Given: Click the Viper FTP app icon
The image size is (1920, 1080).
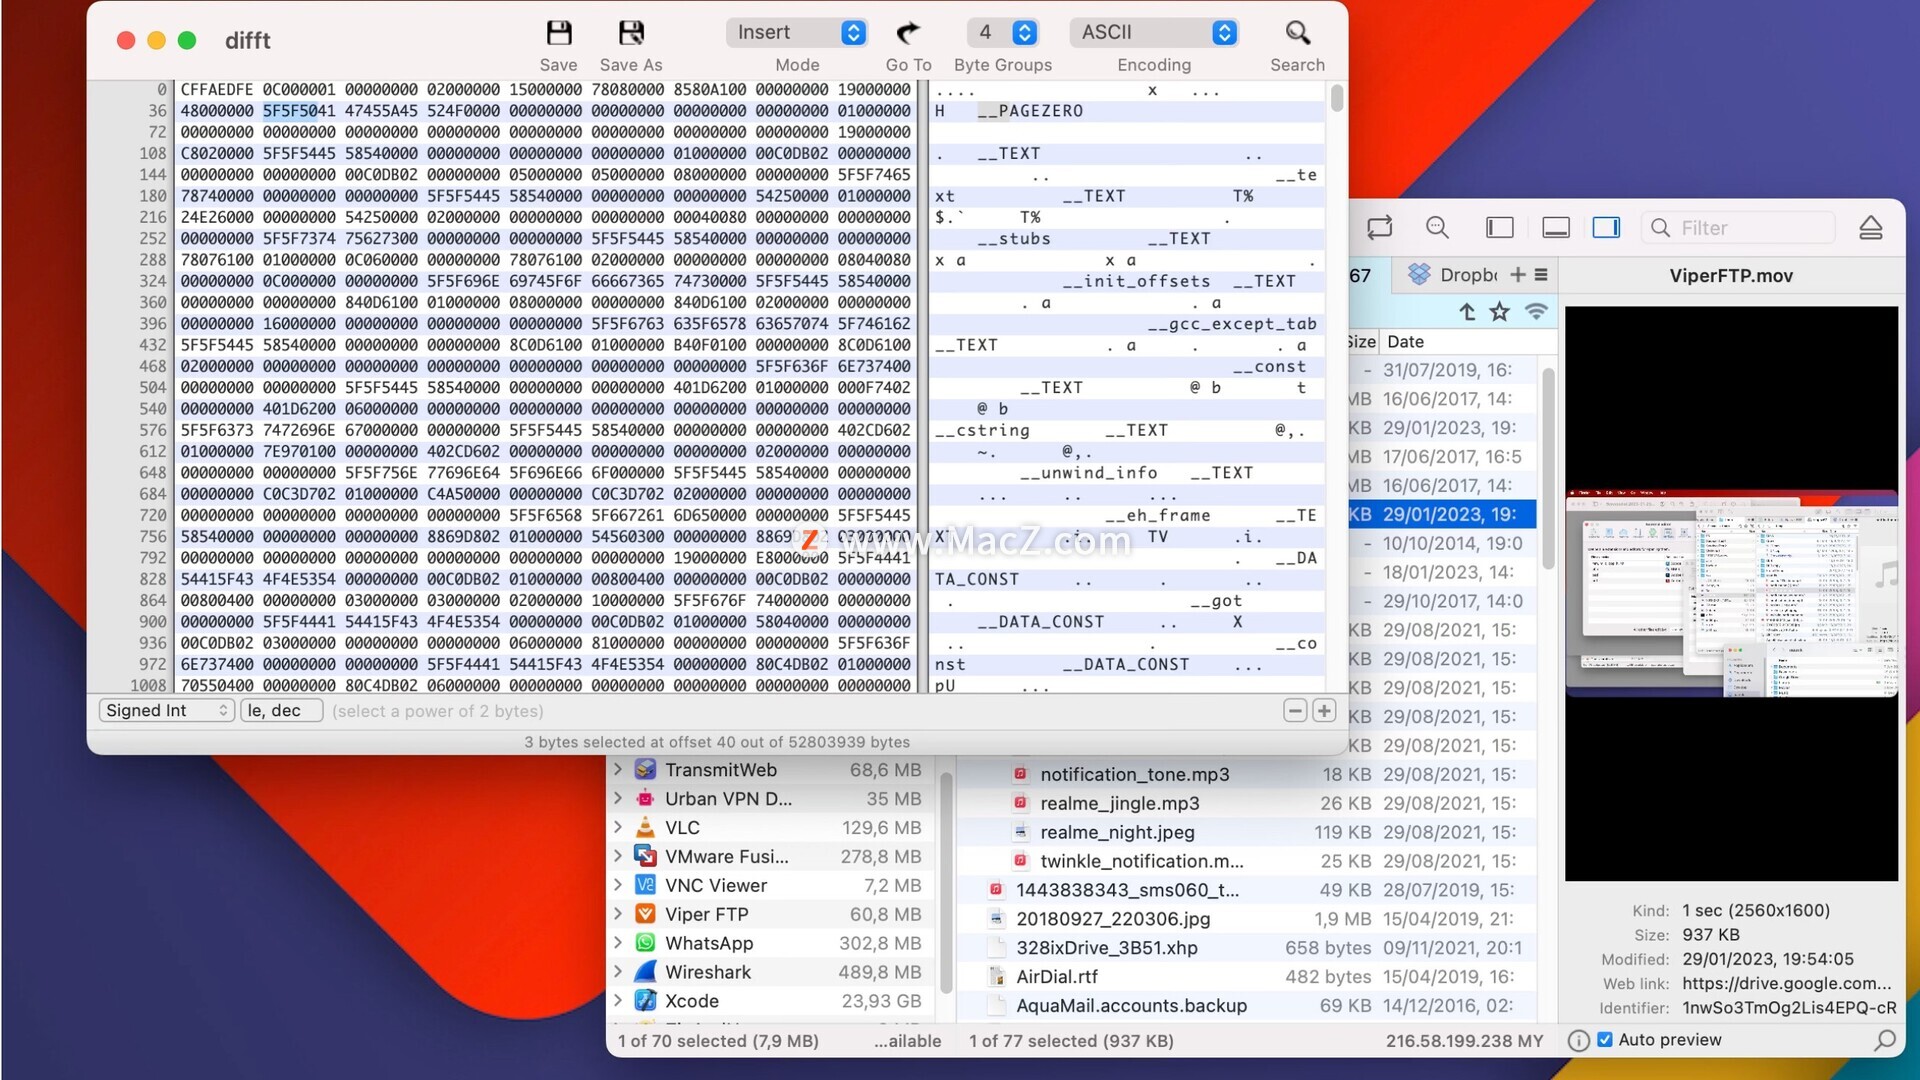Looking at the screenshot, I should [645, 914].
